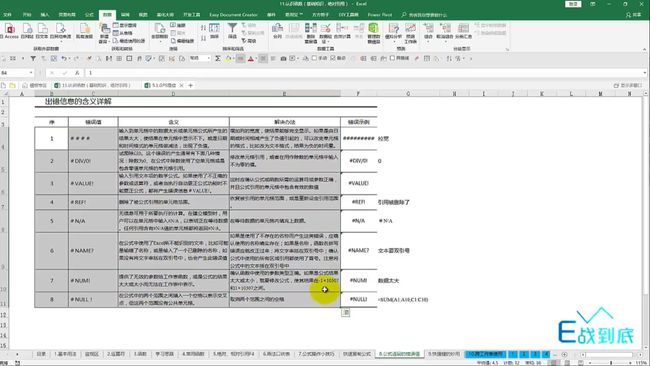Click the Remove Duplicates icon
The width and height of the screenshot is (650, 366).
pyautogui.click(x=310, y=33)
